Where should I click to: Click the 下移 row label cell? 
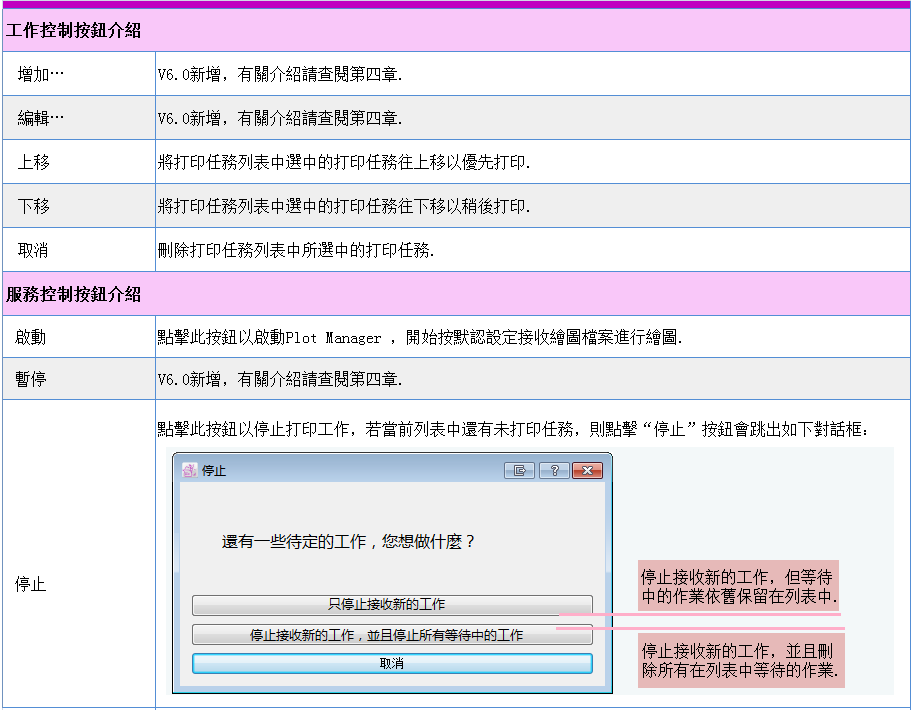click(33, 206)
